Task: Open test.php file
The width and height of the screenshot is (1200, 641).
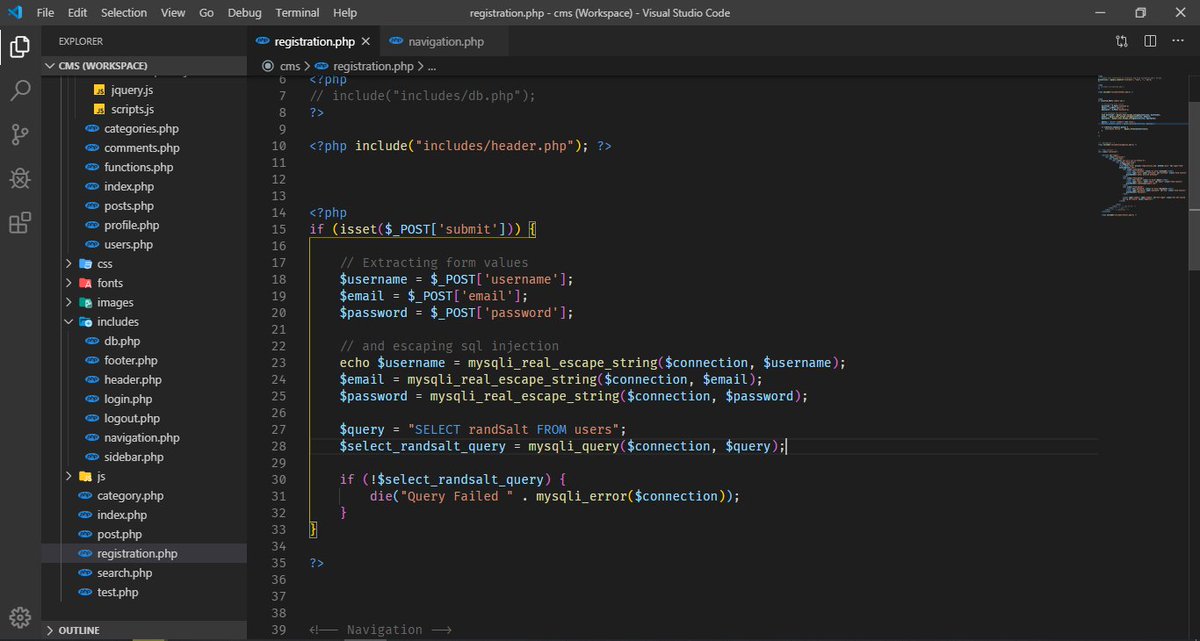Action: pyautogui.click(x=117, y=592)
